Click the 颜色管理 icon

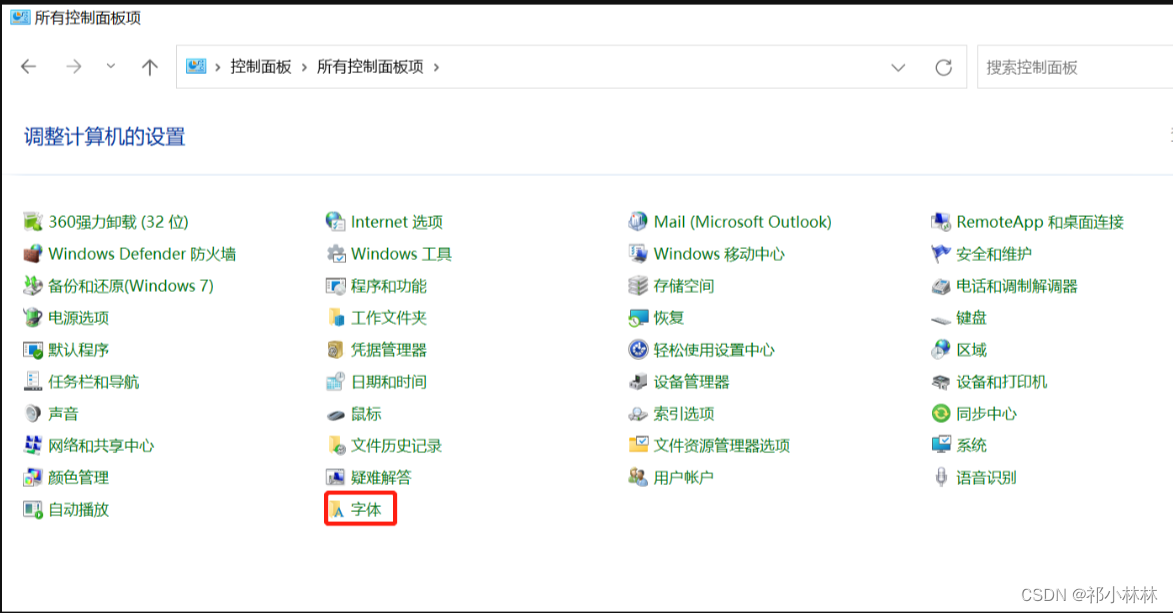click(32, 478)
